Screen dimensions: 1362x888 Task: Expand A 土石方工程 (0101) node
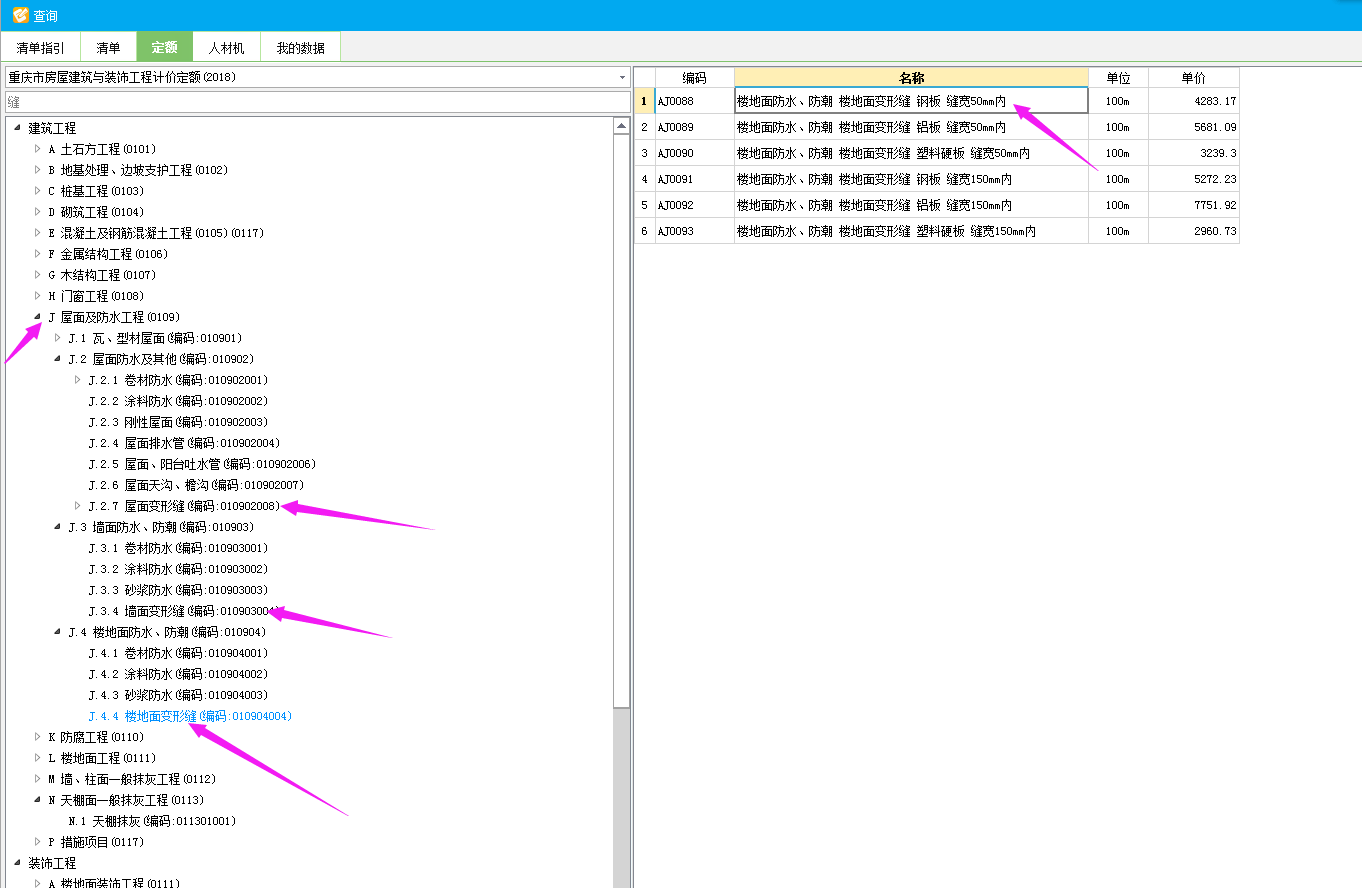click(38, 149)
